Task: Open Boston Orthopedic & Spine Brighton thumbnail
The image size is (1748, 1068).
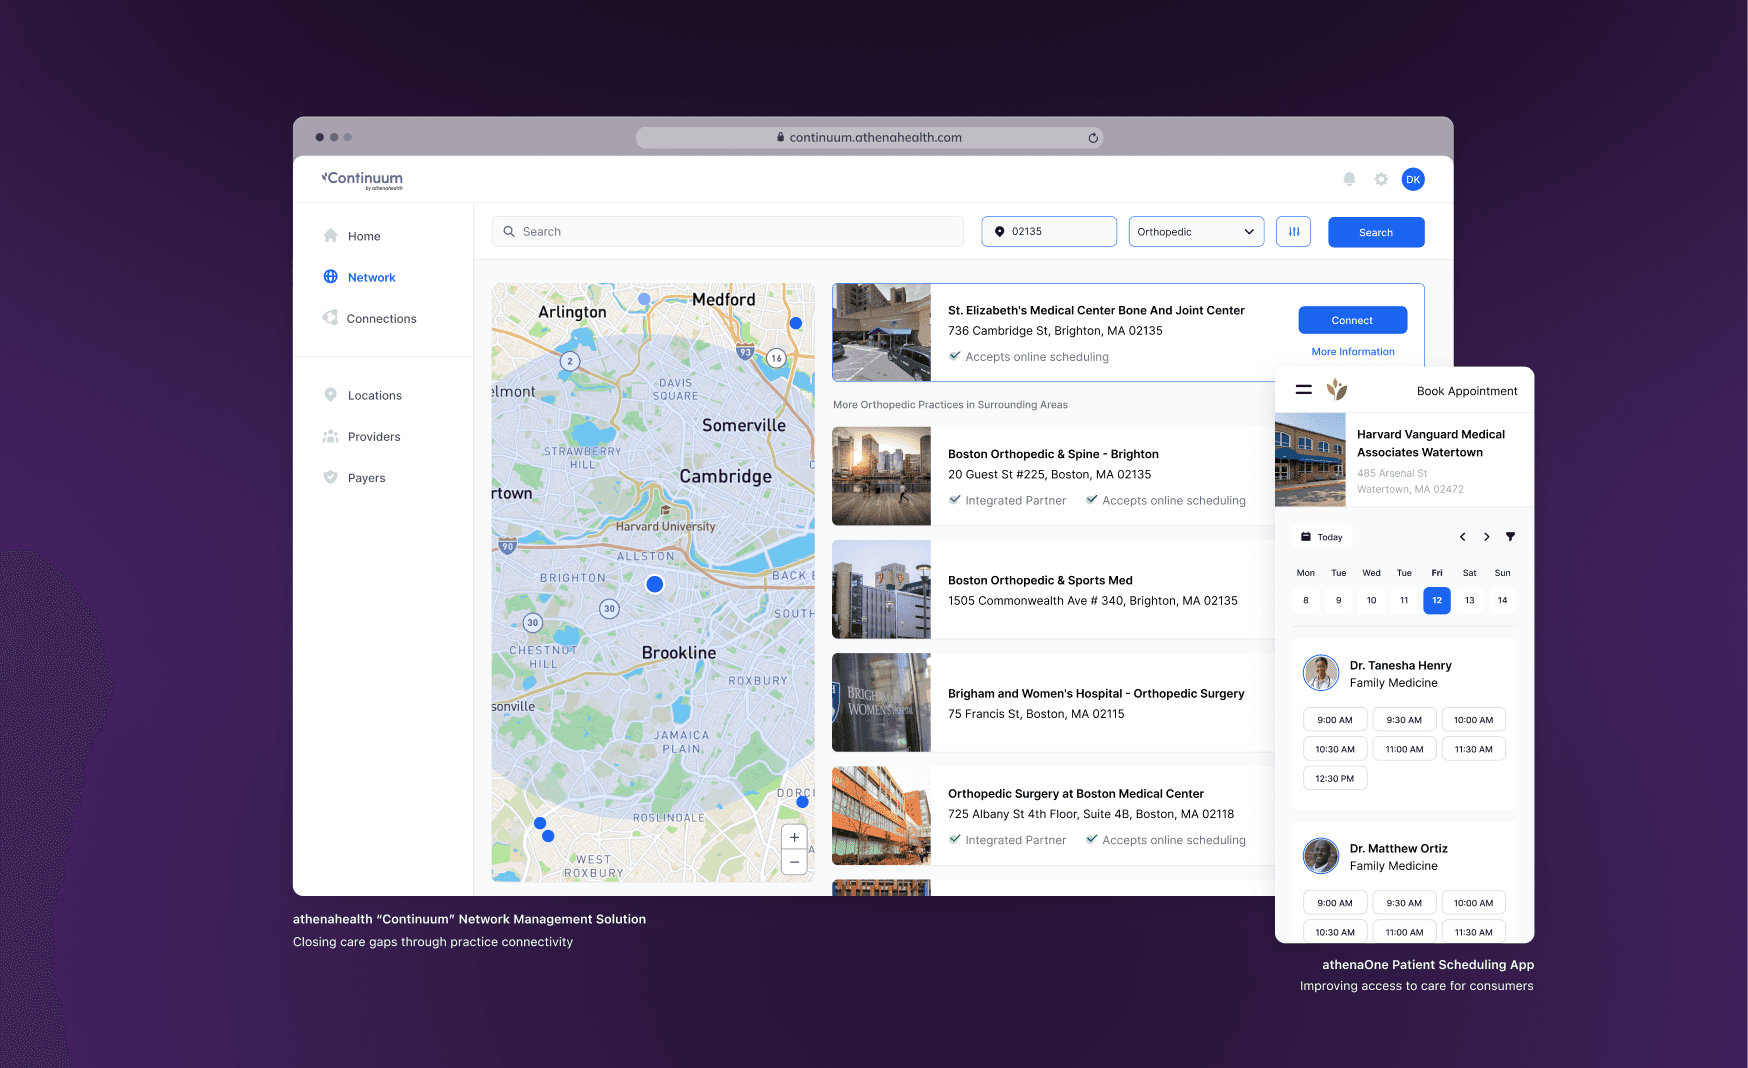Action: click(x=882, y=476)
